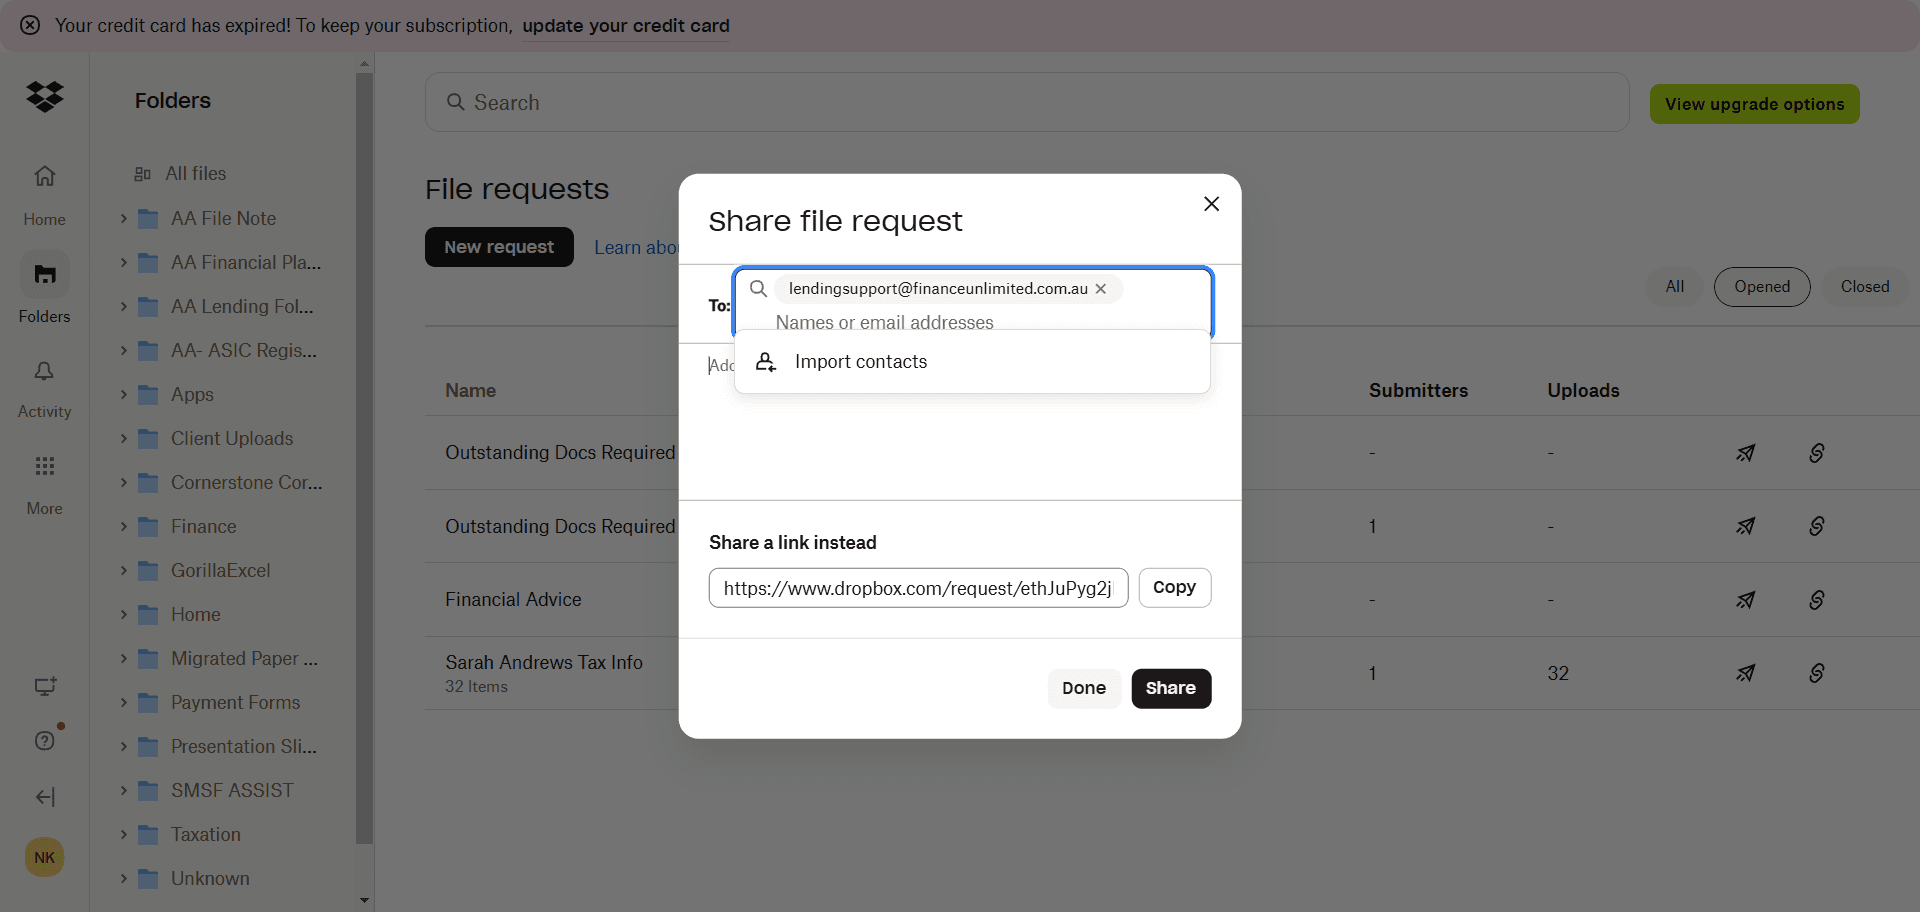Focus the Names or email addresses field
The height and width of the screenshot is (912, 1920).
point(884,322)
